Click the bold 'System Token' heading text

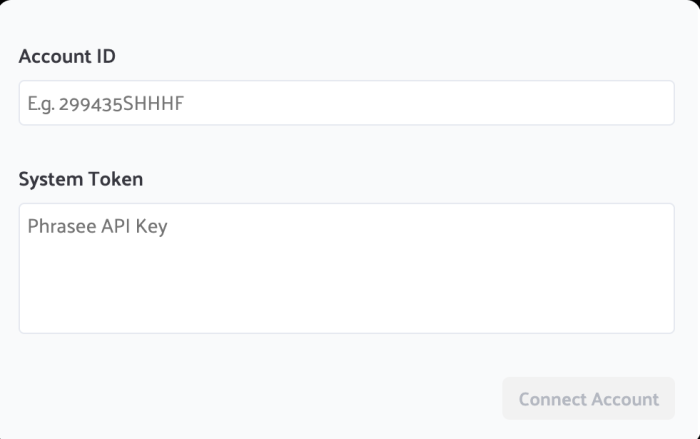coord(81,180)
